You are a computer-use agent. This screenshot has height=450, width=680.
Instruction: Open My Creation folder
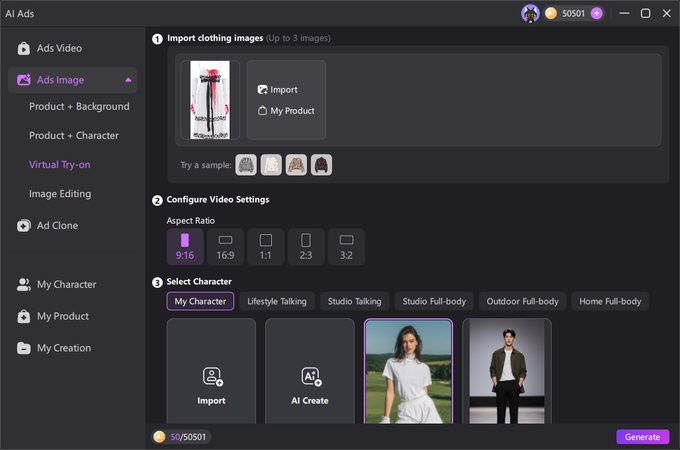(54, 348)
